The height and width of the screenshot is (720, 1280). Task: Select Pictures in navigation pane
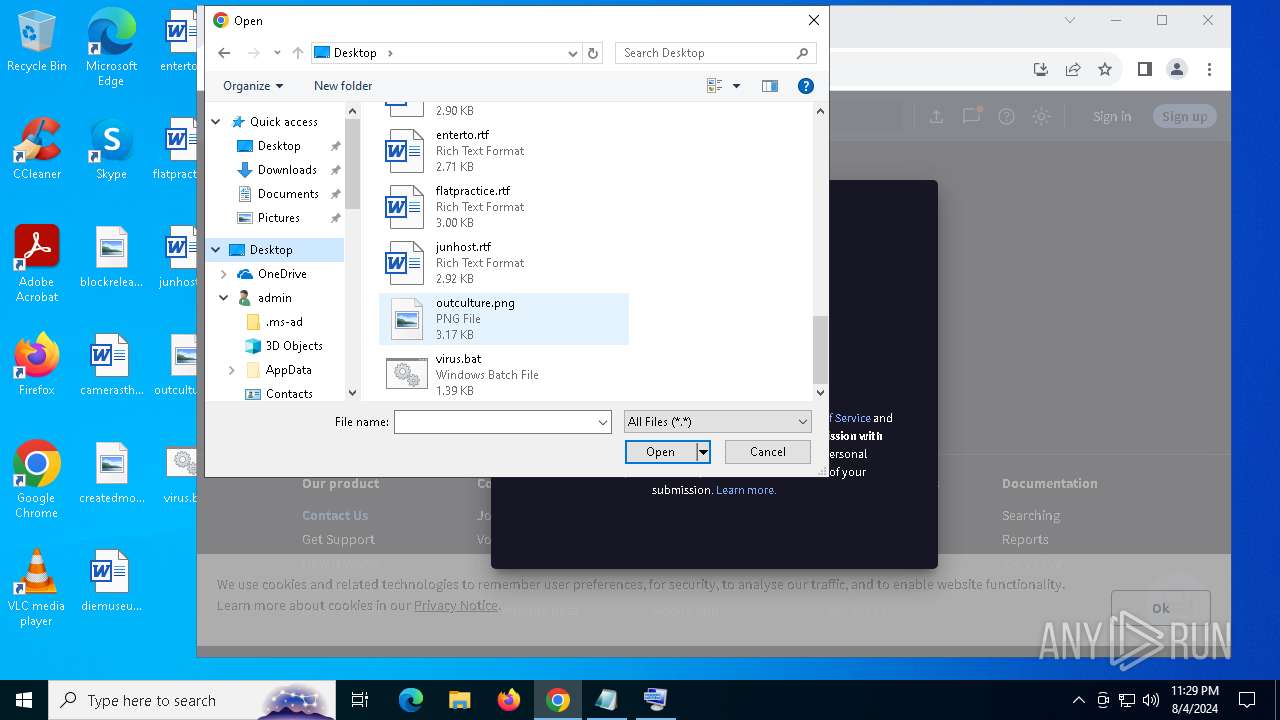[x=278, y=218]
